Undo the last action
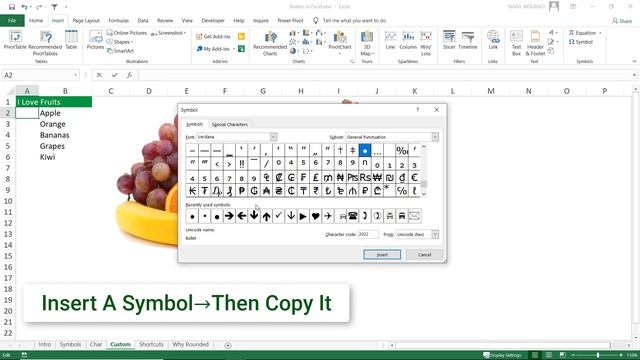 [24, 7]
